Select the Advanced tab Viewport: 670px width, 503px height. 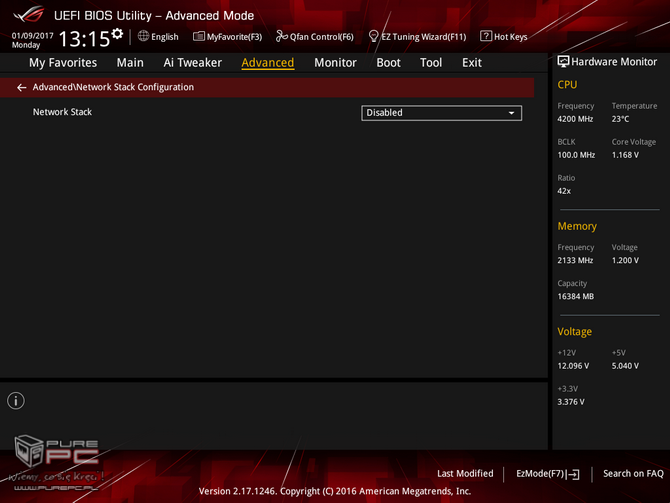click(x=267, y=63)
